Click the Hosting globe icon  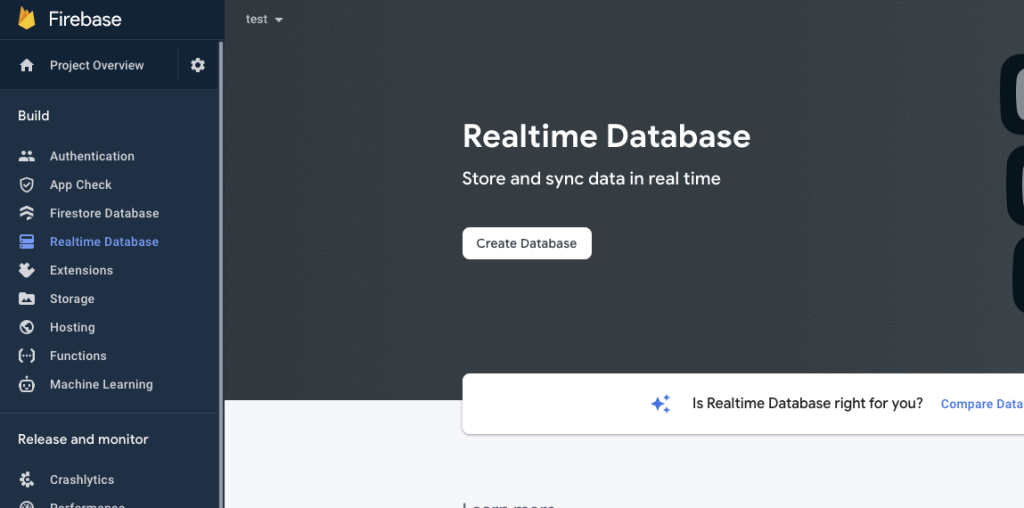point(27,327)
